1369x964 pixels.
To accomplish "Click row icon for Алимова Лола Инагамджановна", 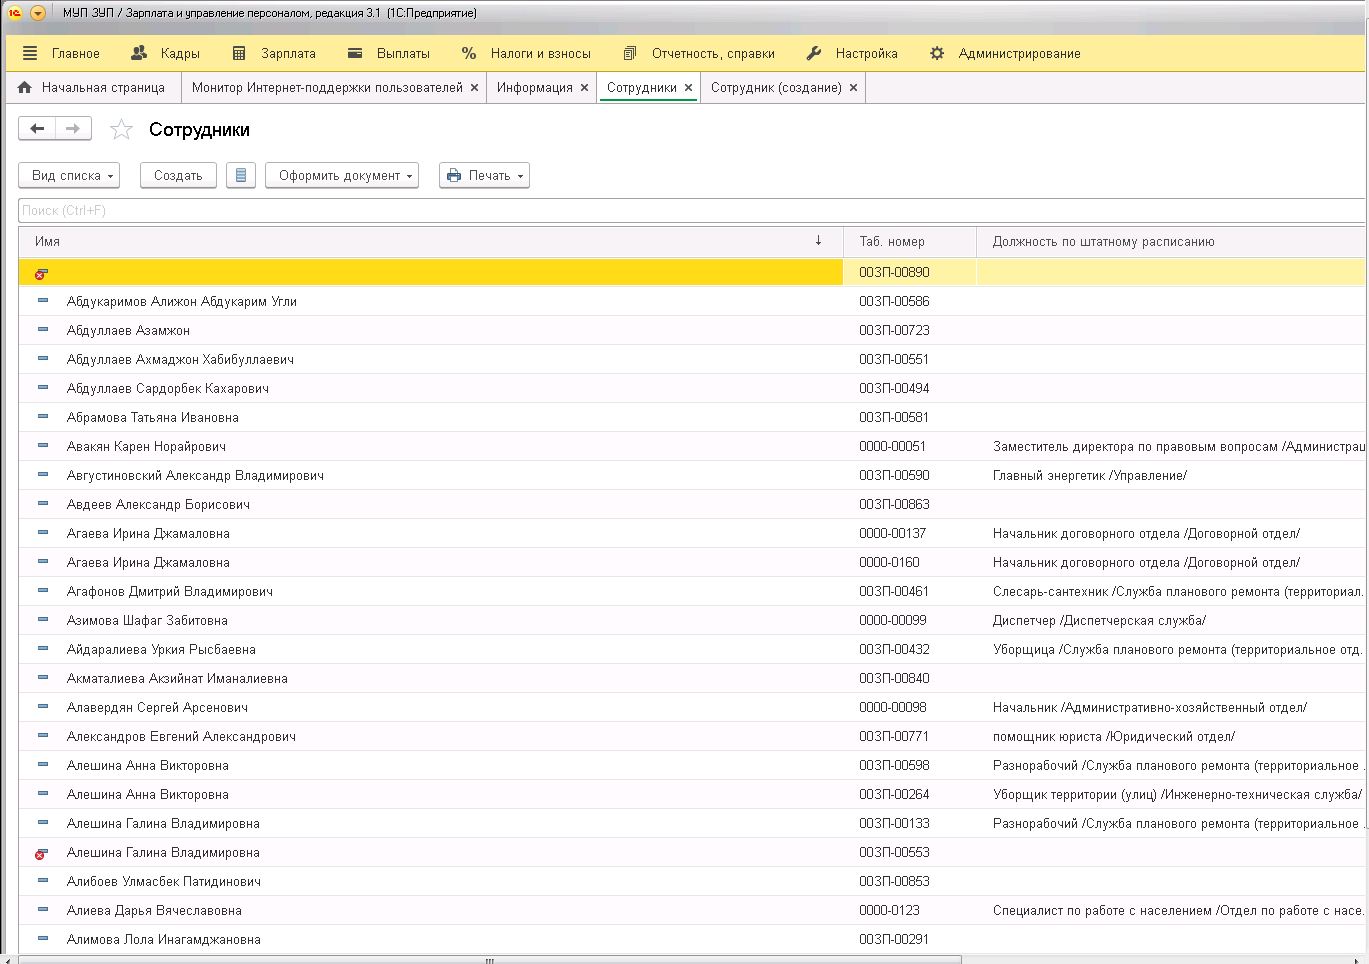I will point(43,939).
